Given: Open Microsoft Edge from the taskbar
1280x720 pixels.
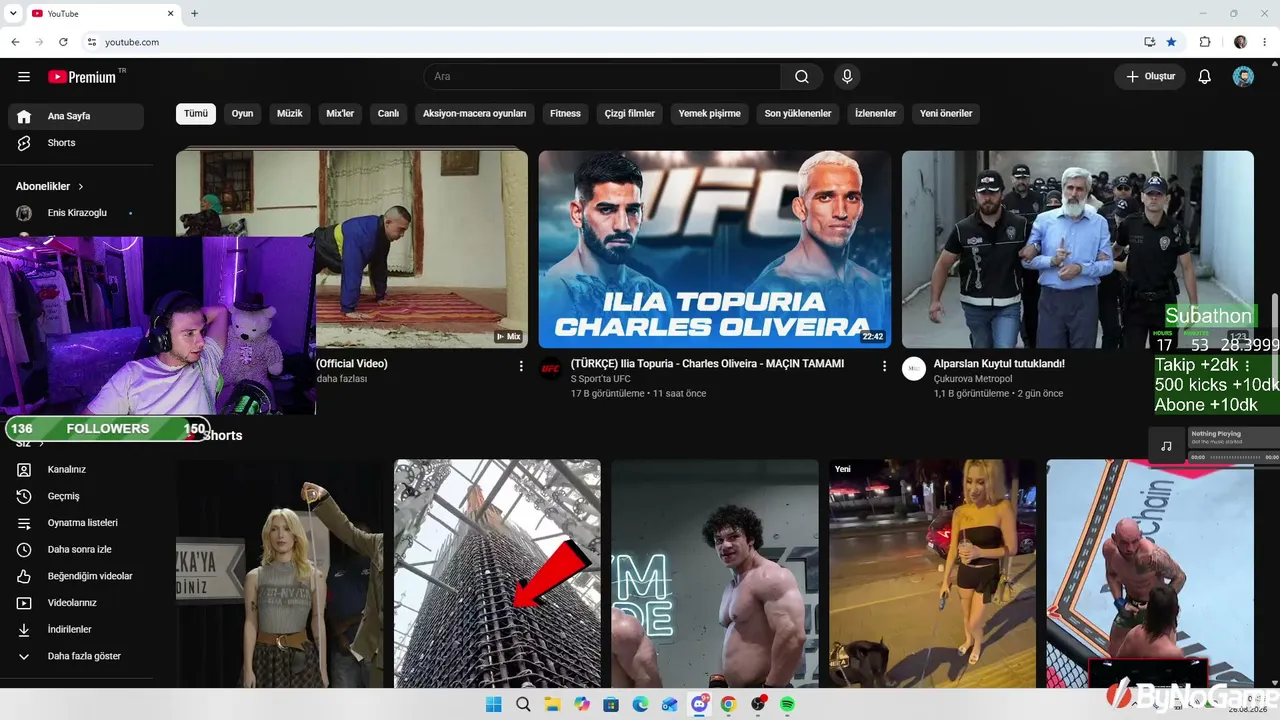Looking at the screenshot, I should click(640, 705).
